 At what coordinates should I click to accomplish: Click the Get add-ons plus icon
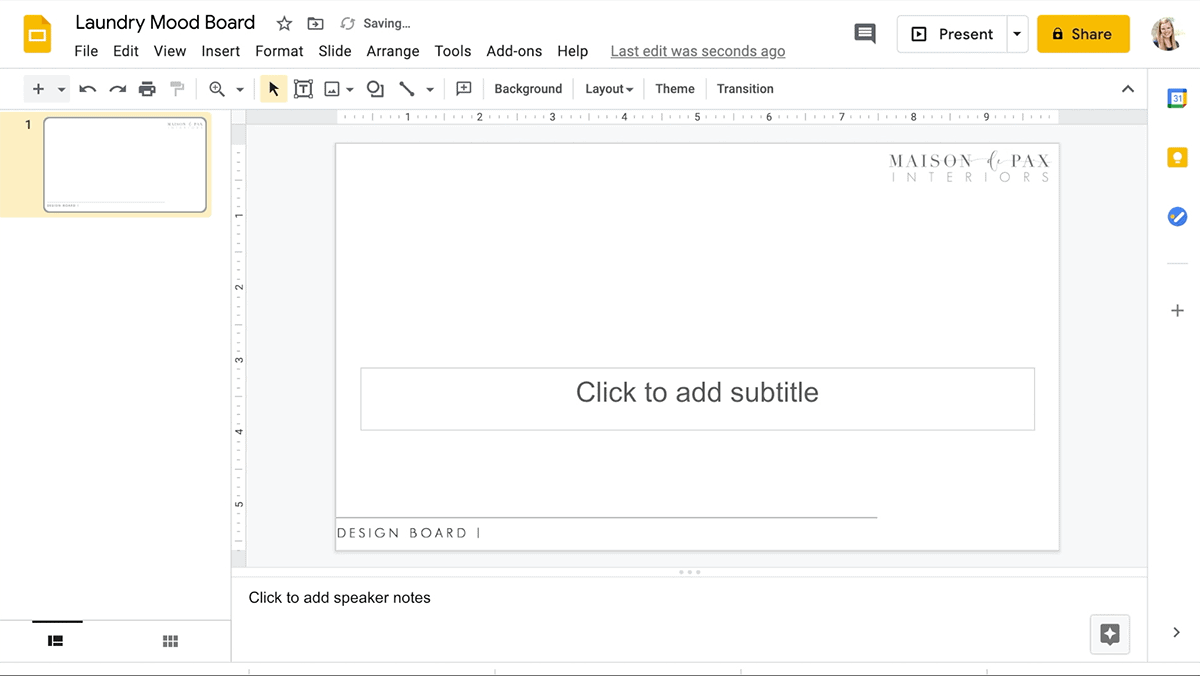pyautogui.click(x=1177, y=311)
